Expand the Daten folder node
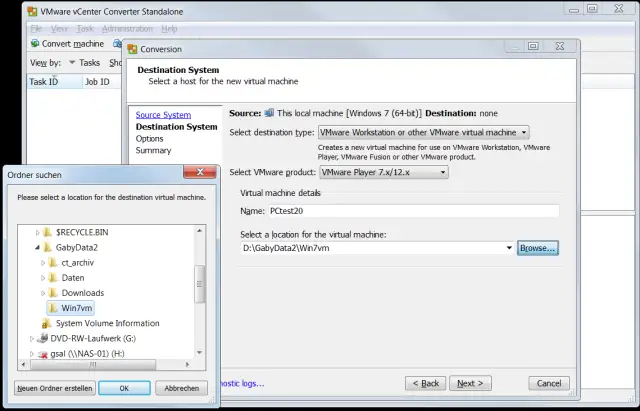The height and width of the screenshot is (411, 640). 43,278
